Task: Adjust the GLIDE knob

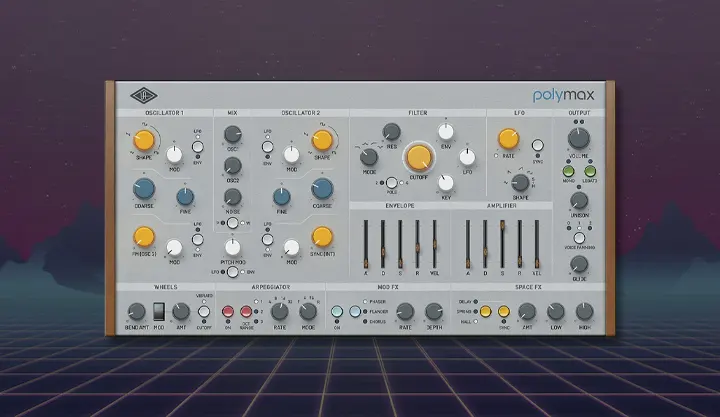Action: click(579, 264)
